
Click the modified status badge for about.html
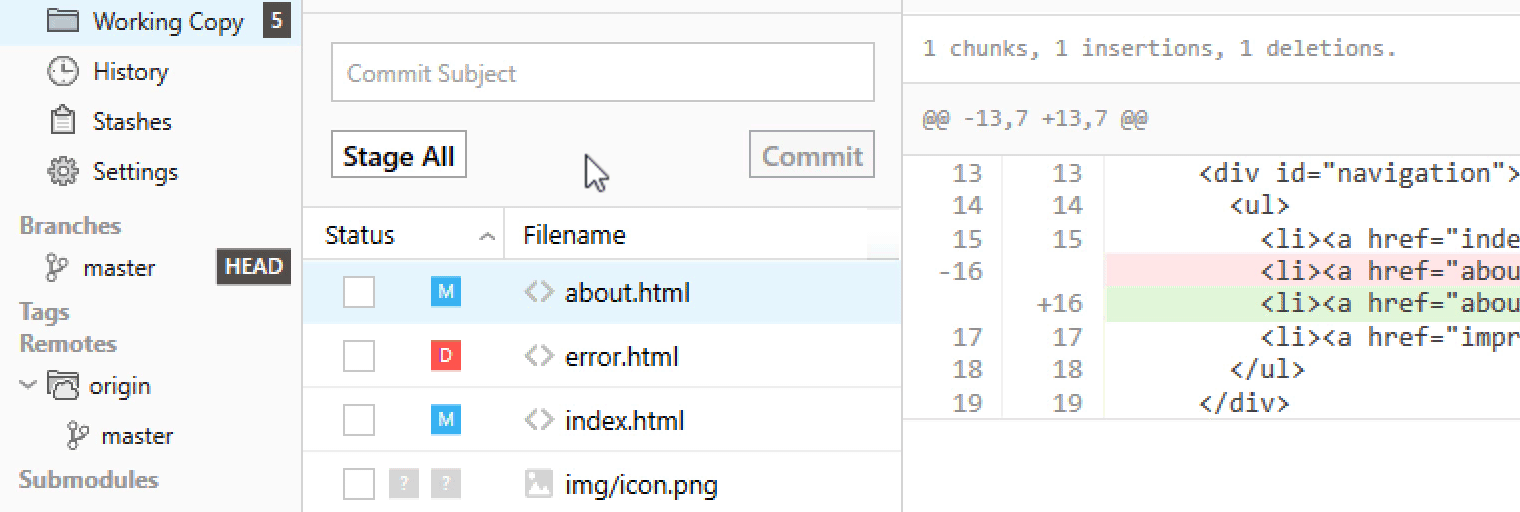[446, 293]
